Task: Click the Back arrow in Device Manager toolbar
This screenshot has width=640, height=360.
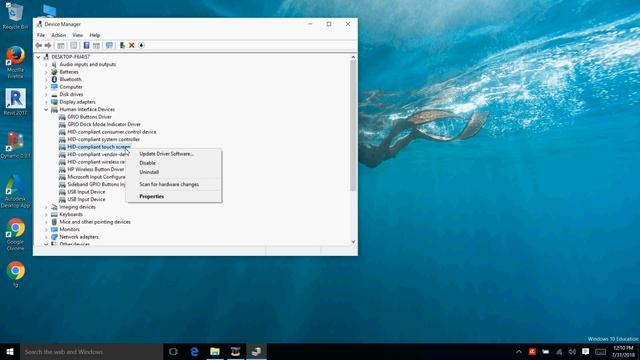Action: pyautogui.click(x=39, y=45)
